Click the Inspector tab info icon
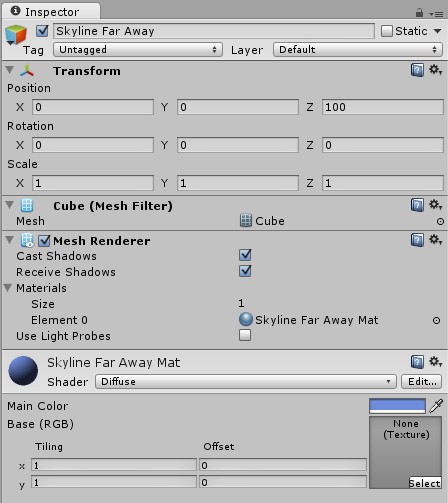Viewport: 448px width, 503px height. [x=15, y=11]
